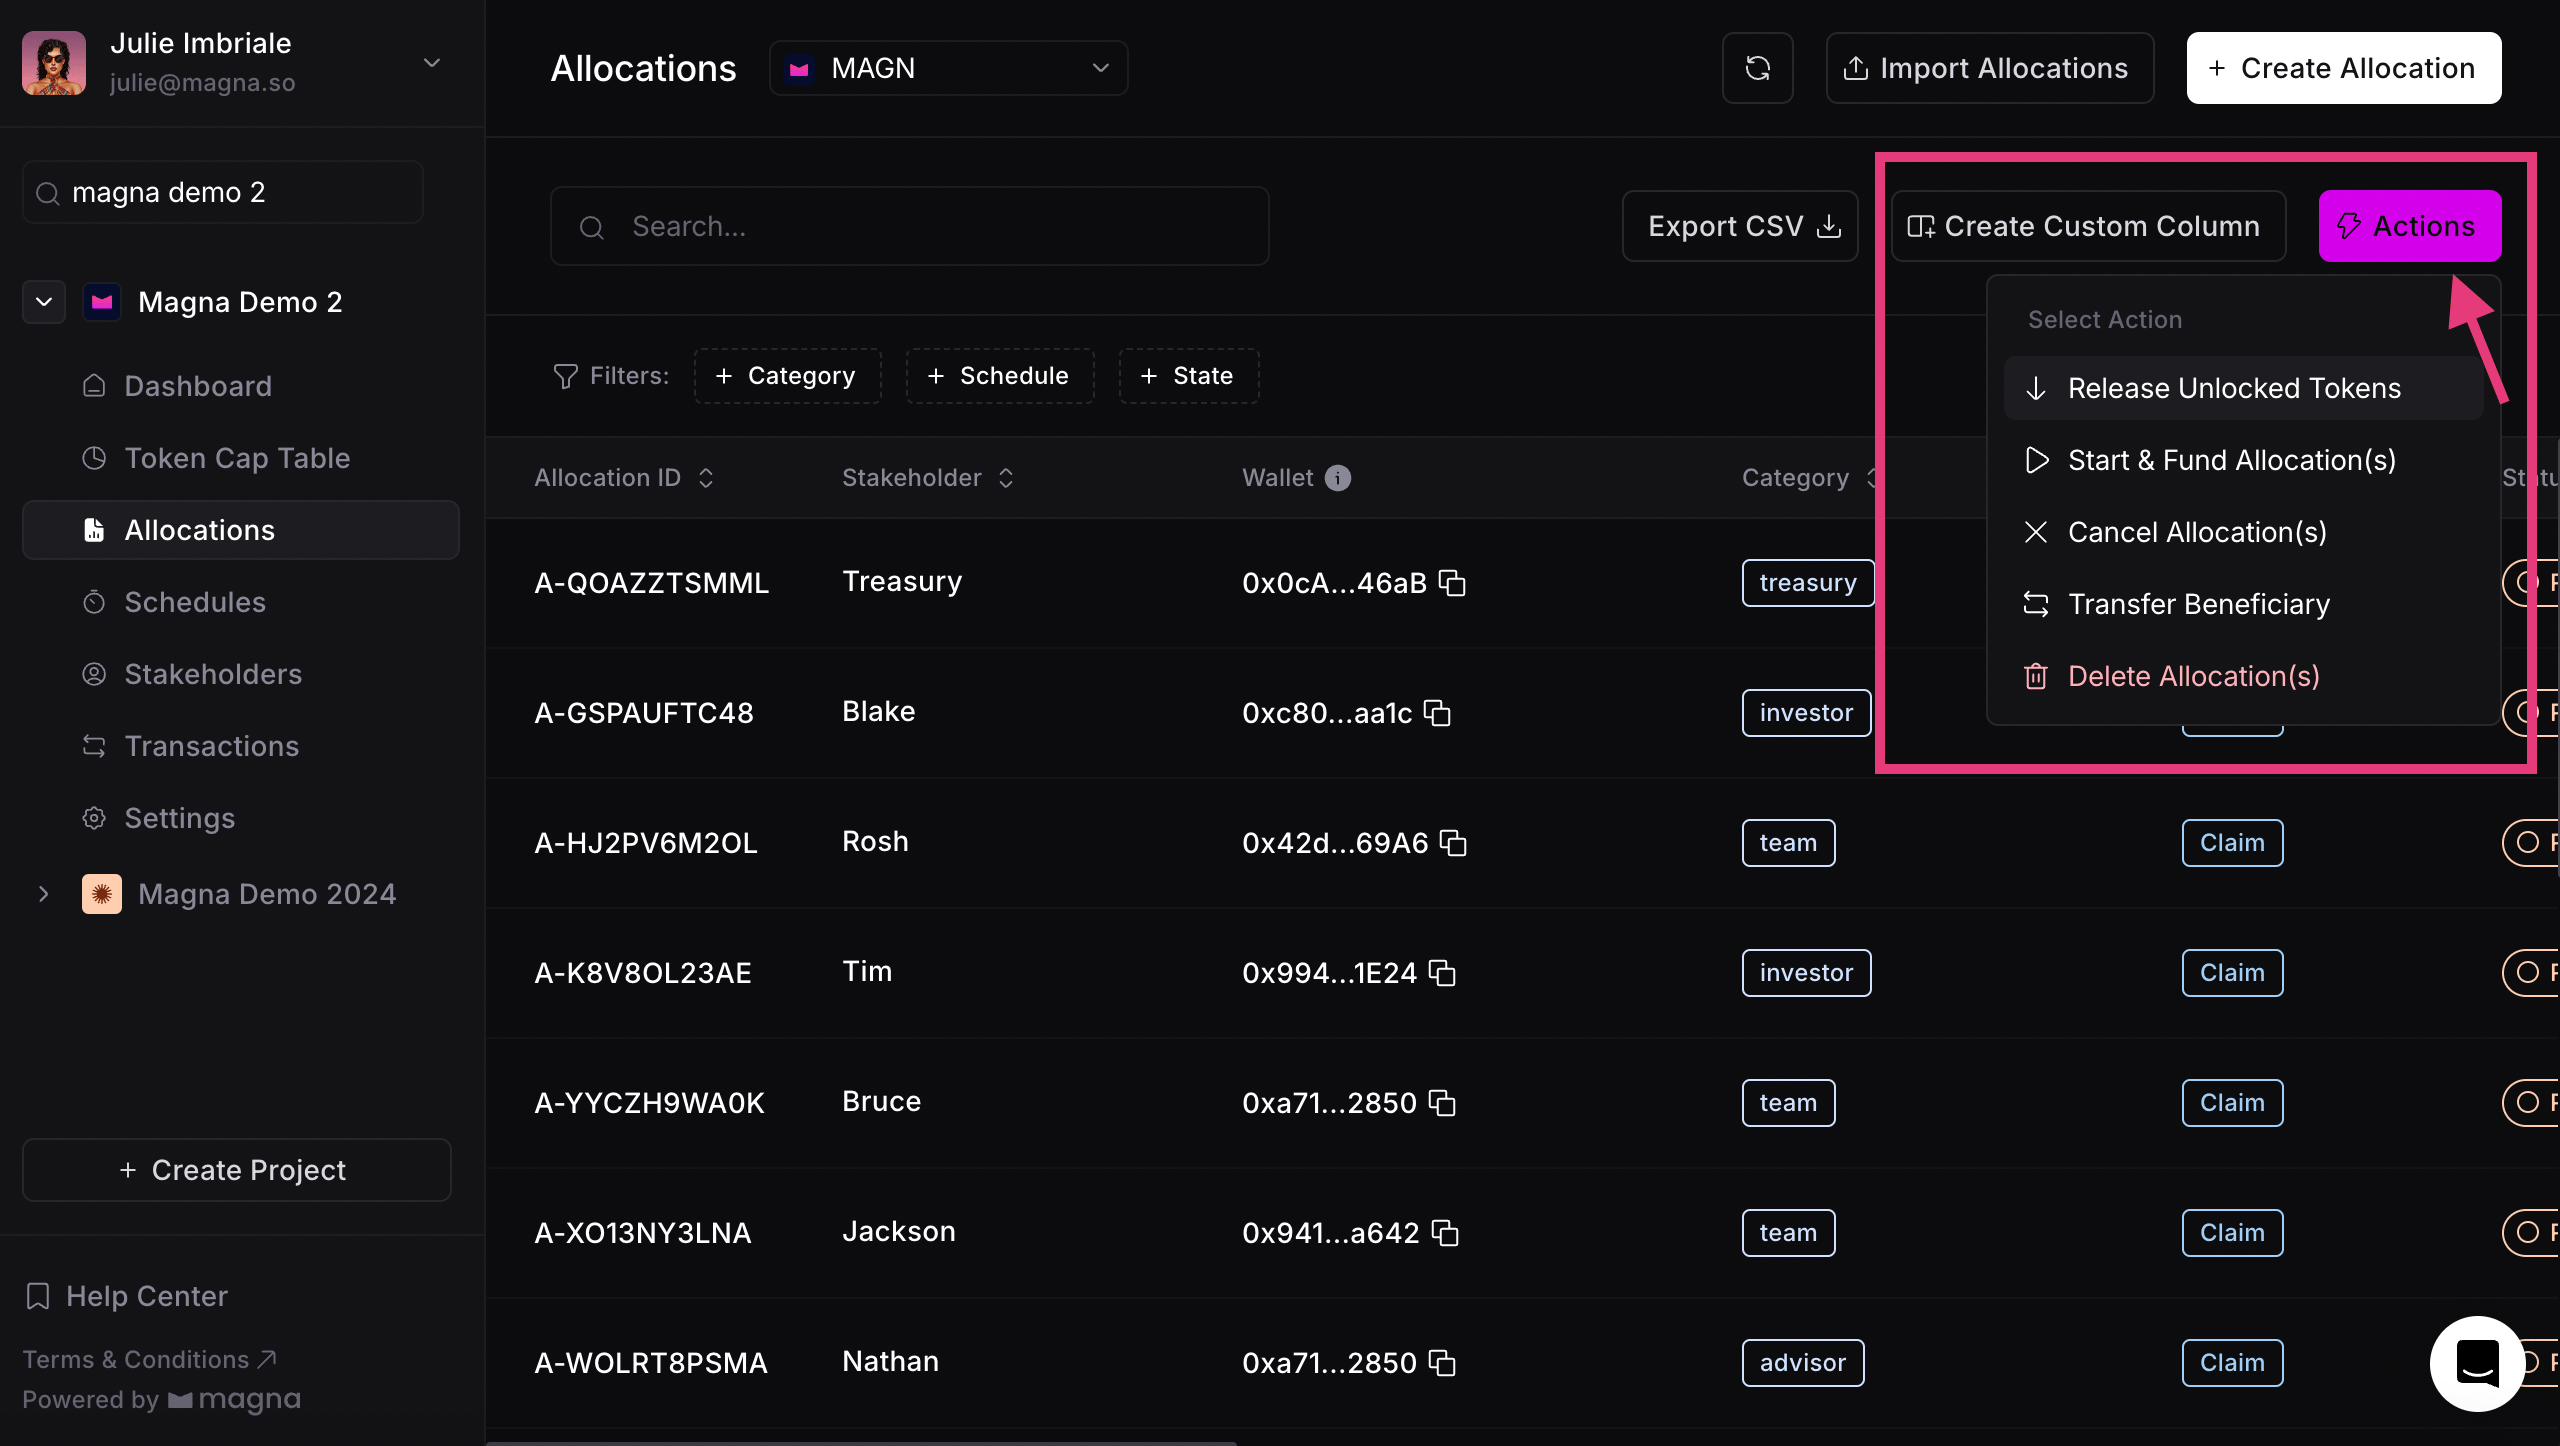Image resolution: width=2560 pixels, height=1446 pixels.
Task: Click allocation ID A-HJ2PV6M2OL
Action: (646, 843)
